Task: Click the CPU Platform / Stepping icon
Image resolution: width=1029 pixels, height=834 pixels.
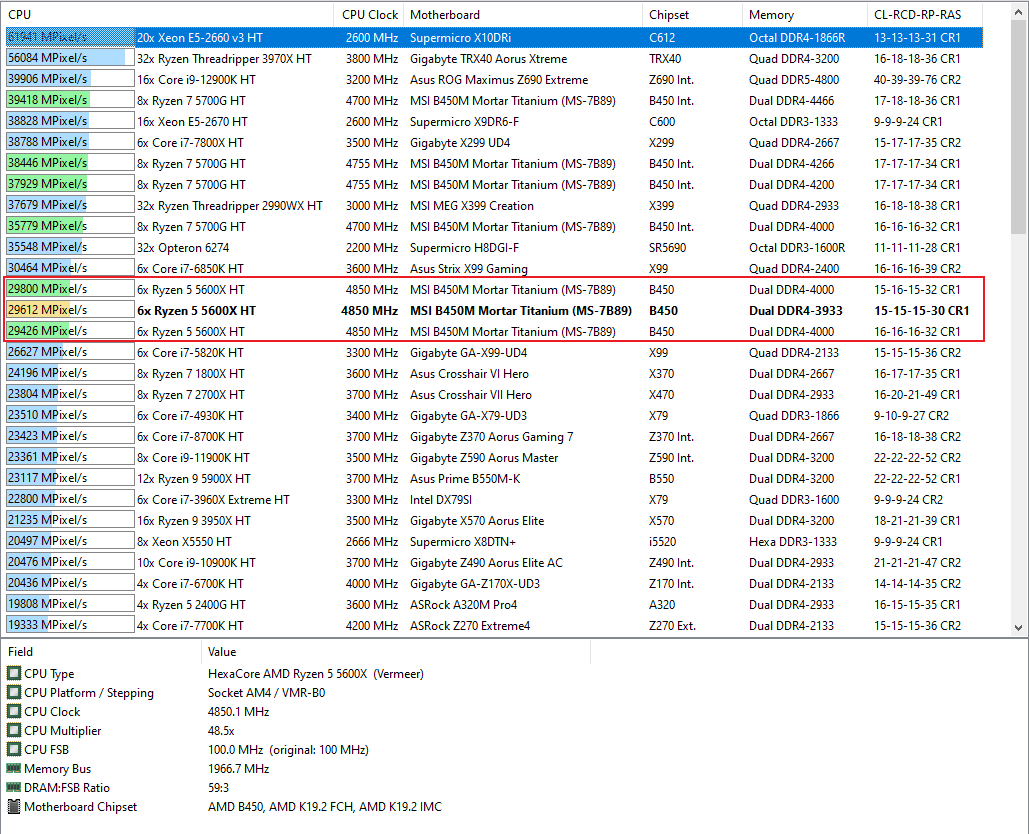Action: 13,692
